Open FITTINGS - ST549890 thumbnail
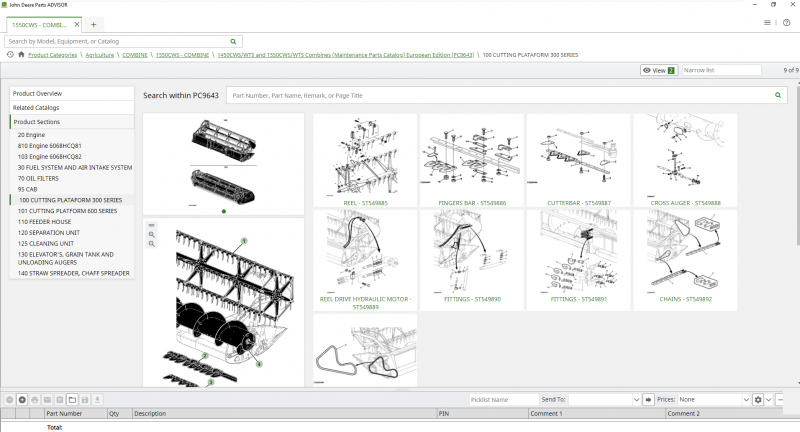 472,260
